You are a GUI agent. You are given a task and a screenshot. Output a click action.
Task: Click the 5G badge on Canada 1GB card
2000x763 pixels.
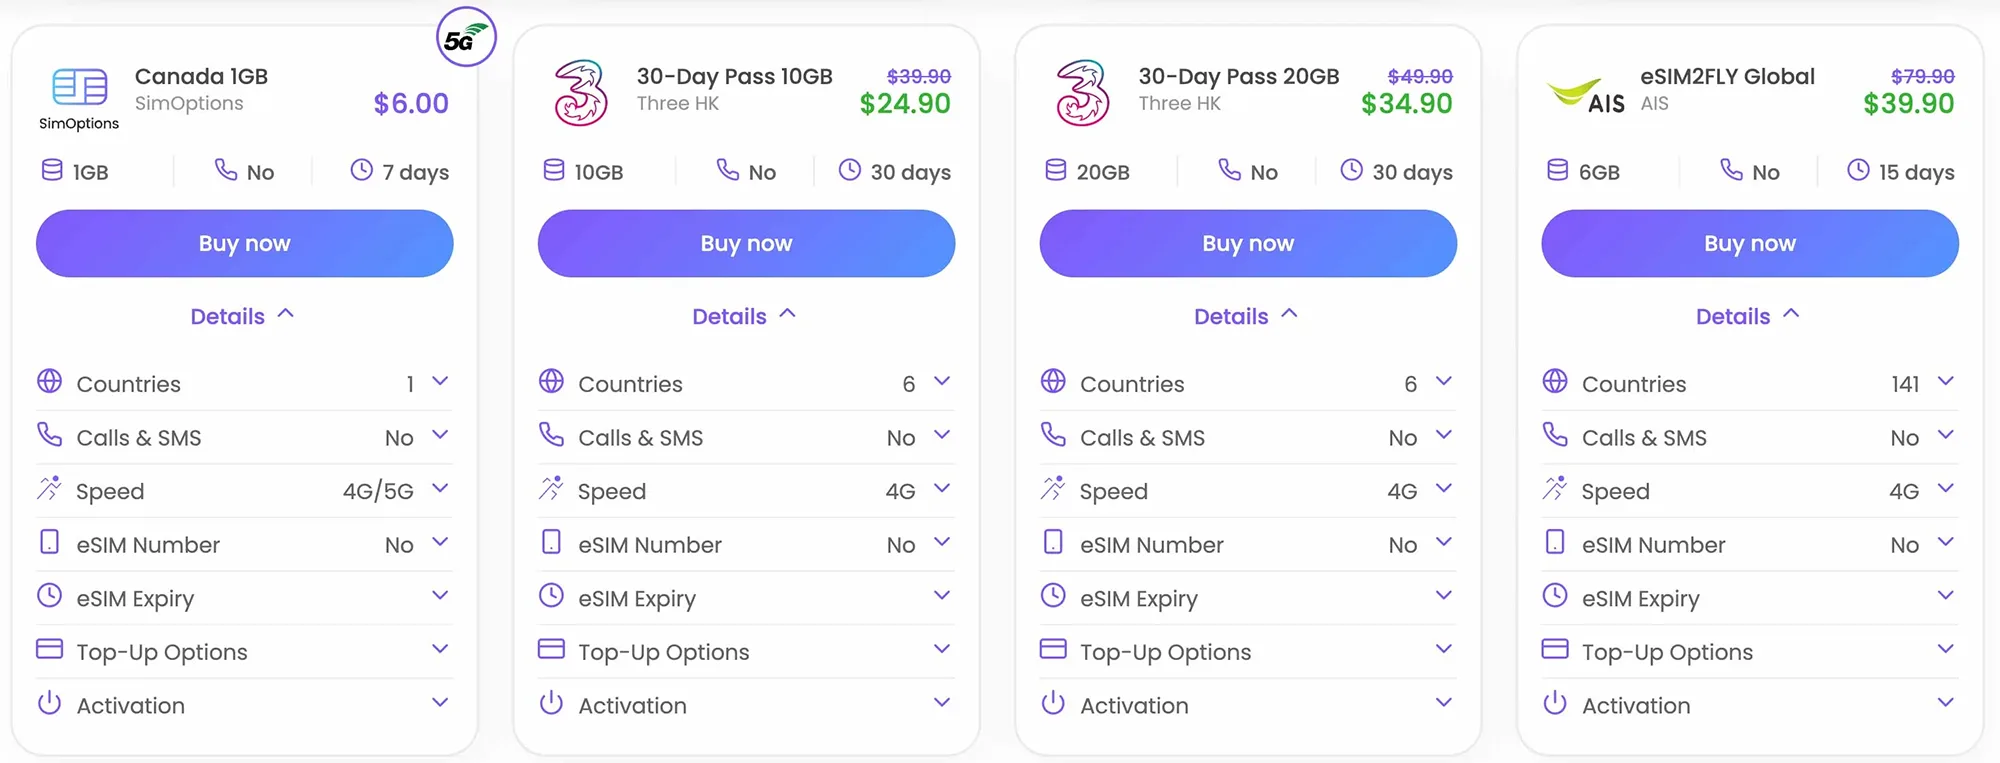coord(466,38)
